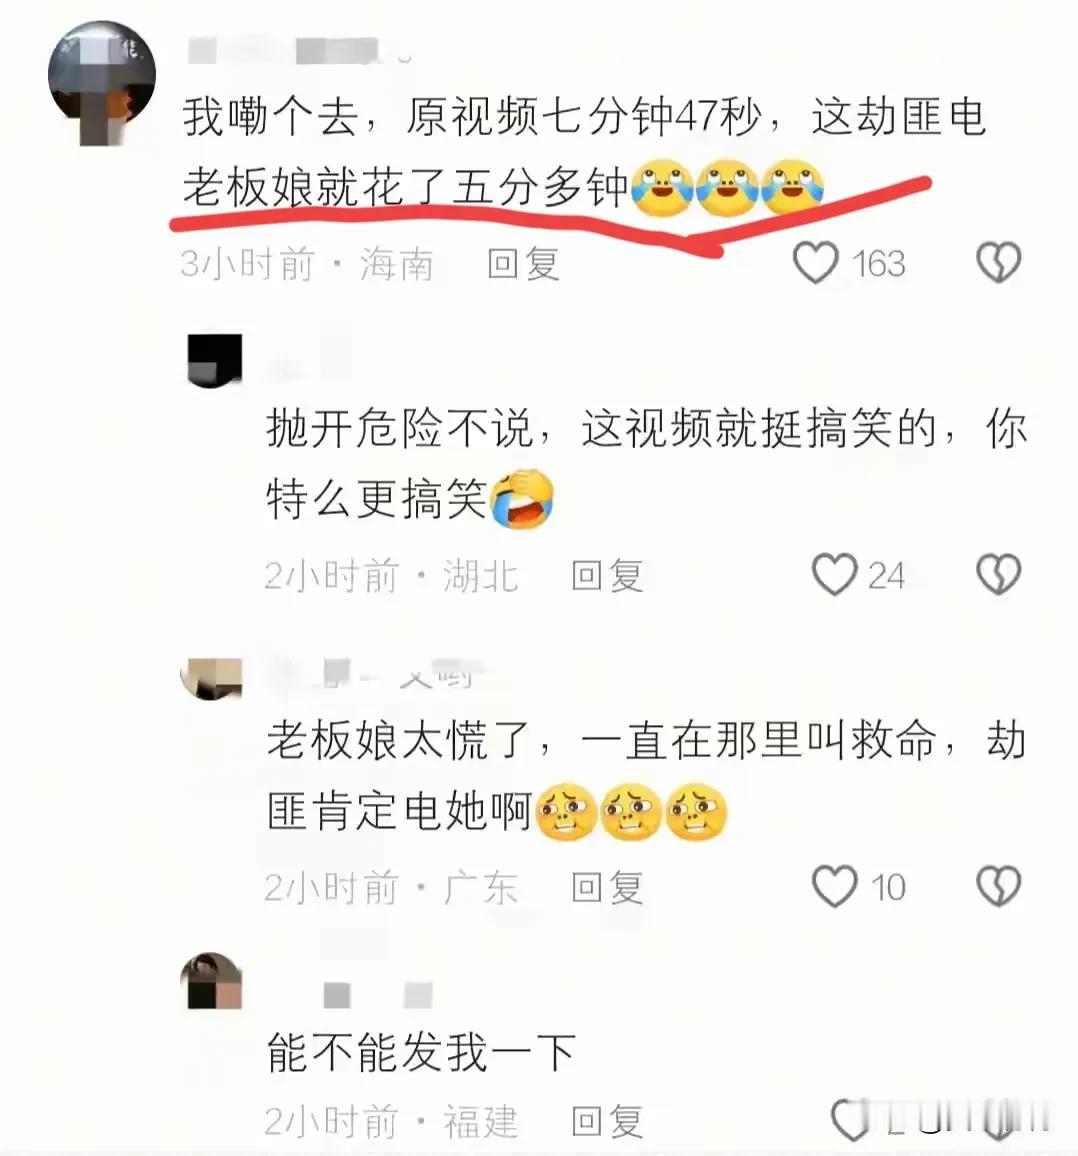Like the Guangdong comment with 10 likes

click(835, 885)
